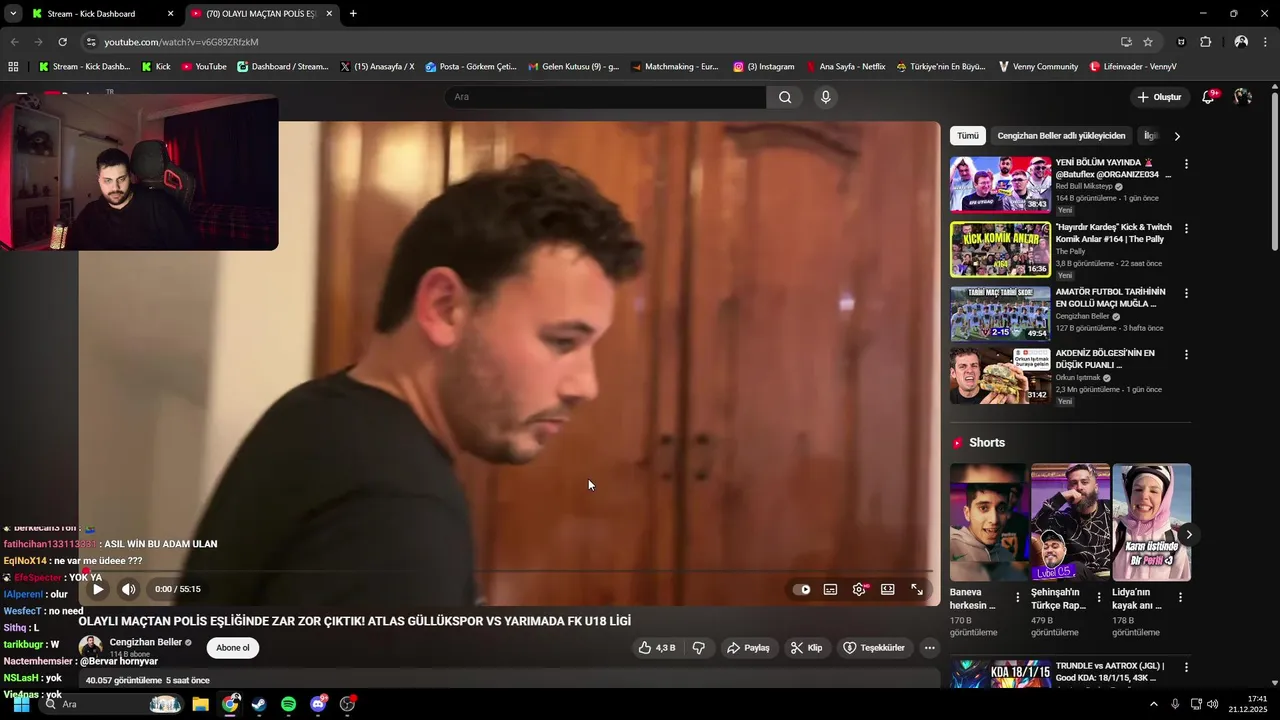Open Chrome extensions puzzle icon
1280x720 pixels.
(x=1205, y=42)
